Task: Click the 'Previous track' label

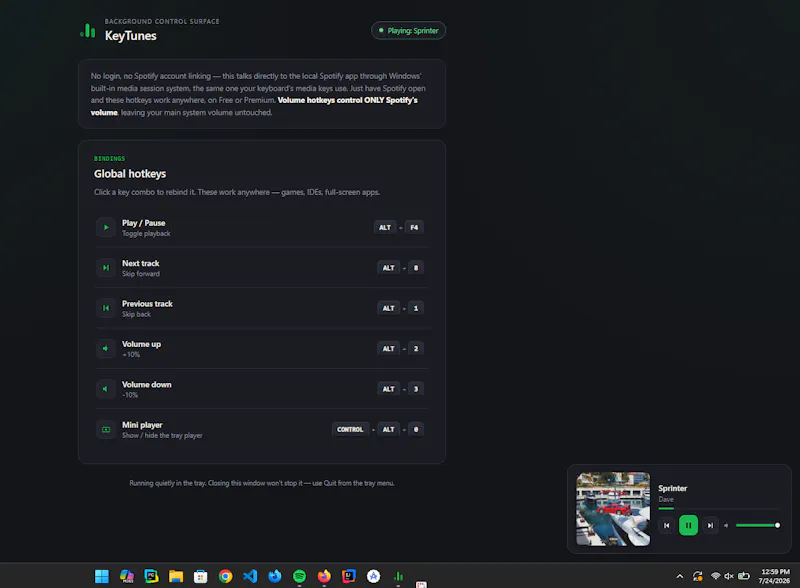Action: [147, 304]
